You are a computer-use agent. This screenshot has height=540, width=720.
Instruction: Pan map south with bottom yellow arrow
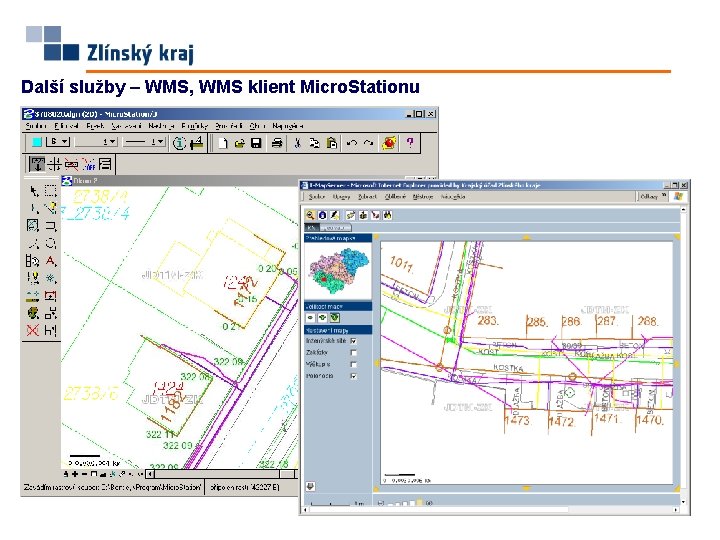526,489
